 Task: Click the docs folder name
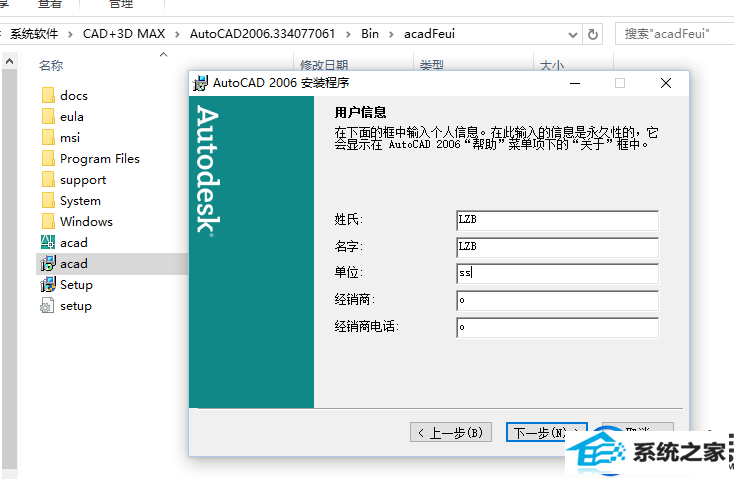coord(74,96)
